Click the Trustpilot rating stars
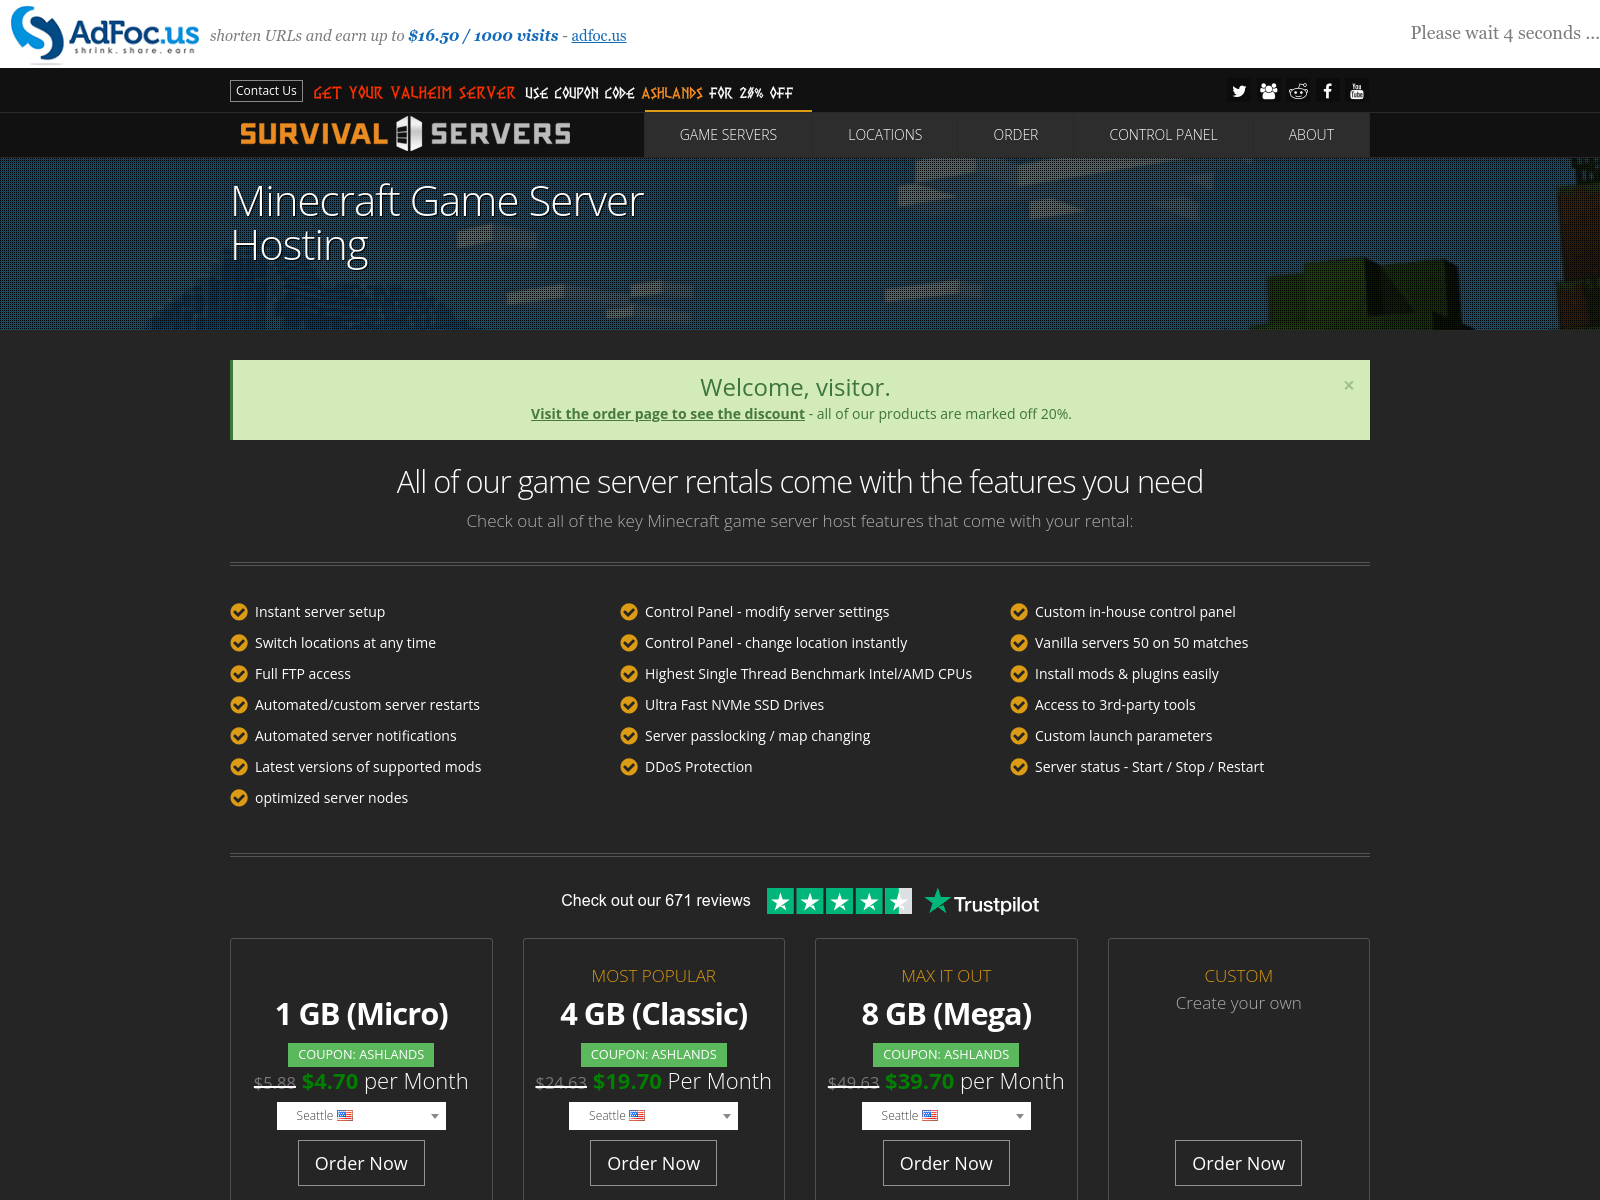The width and height of the screenshot is (1600, 1200). 839,901
